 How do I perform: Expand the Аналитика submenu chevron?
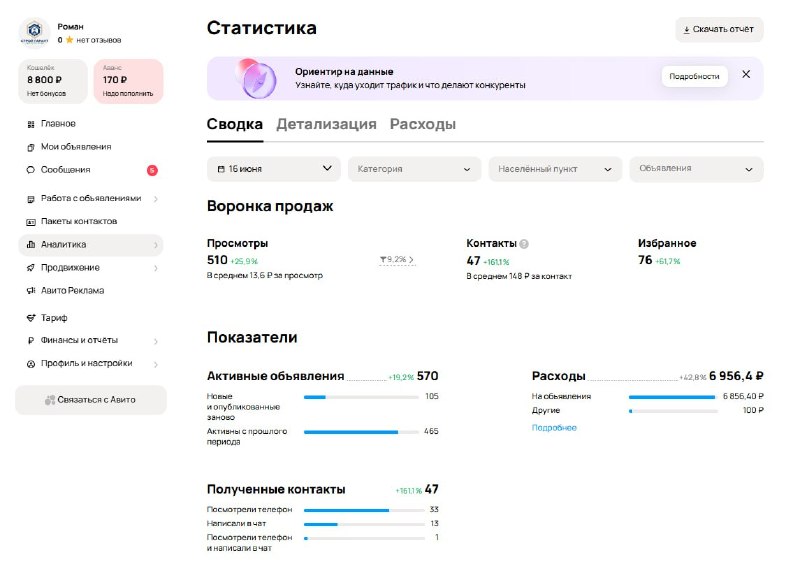click(x=156, y=245)
